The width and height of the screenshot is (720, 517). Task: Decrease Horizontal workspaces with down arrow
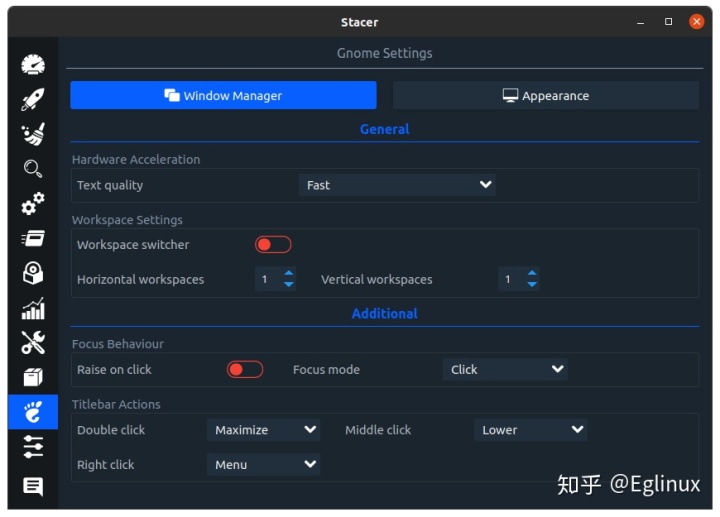pyautogui.click(x=289, y=285)
